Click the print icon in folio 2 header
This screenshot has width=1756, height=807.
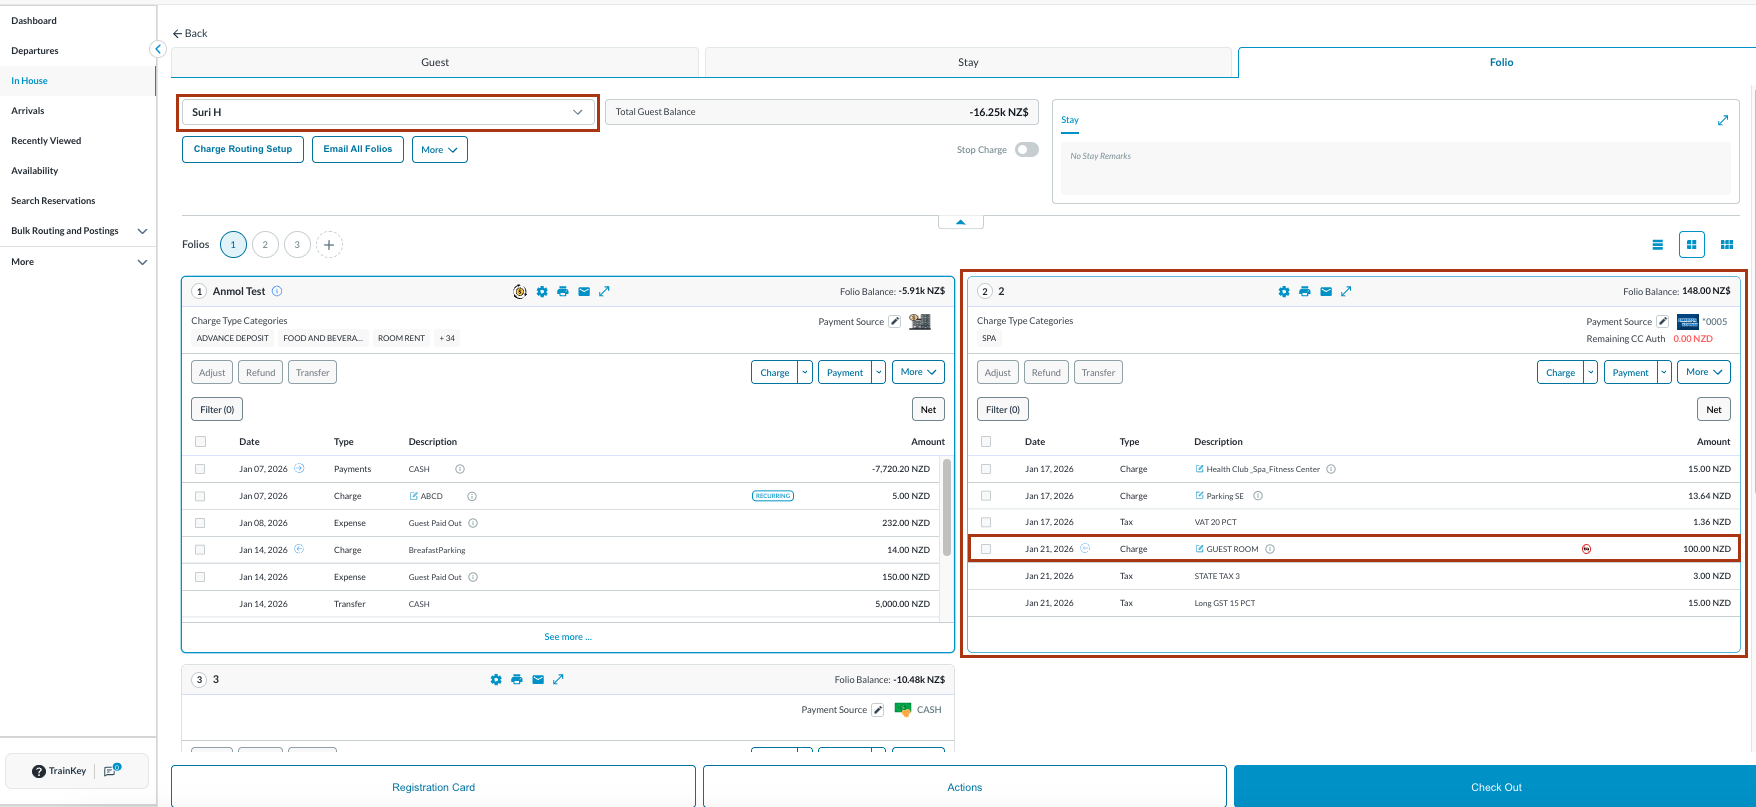1304,292
